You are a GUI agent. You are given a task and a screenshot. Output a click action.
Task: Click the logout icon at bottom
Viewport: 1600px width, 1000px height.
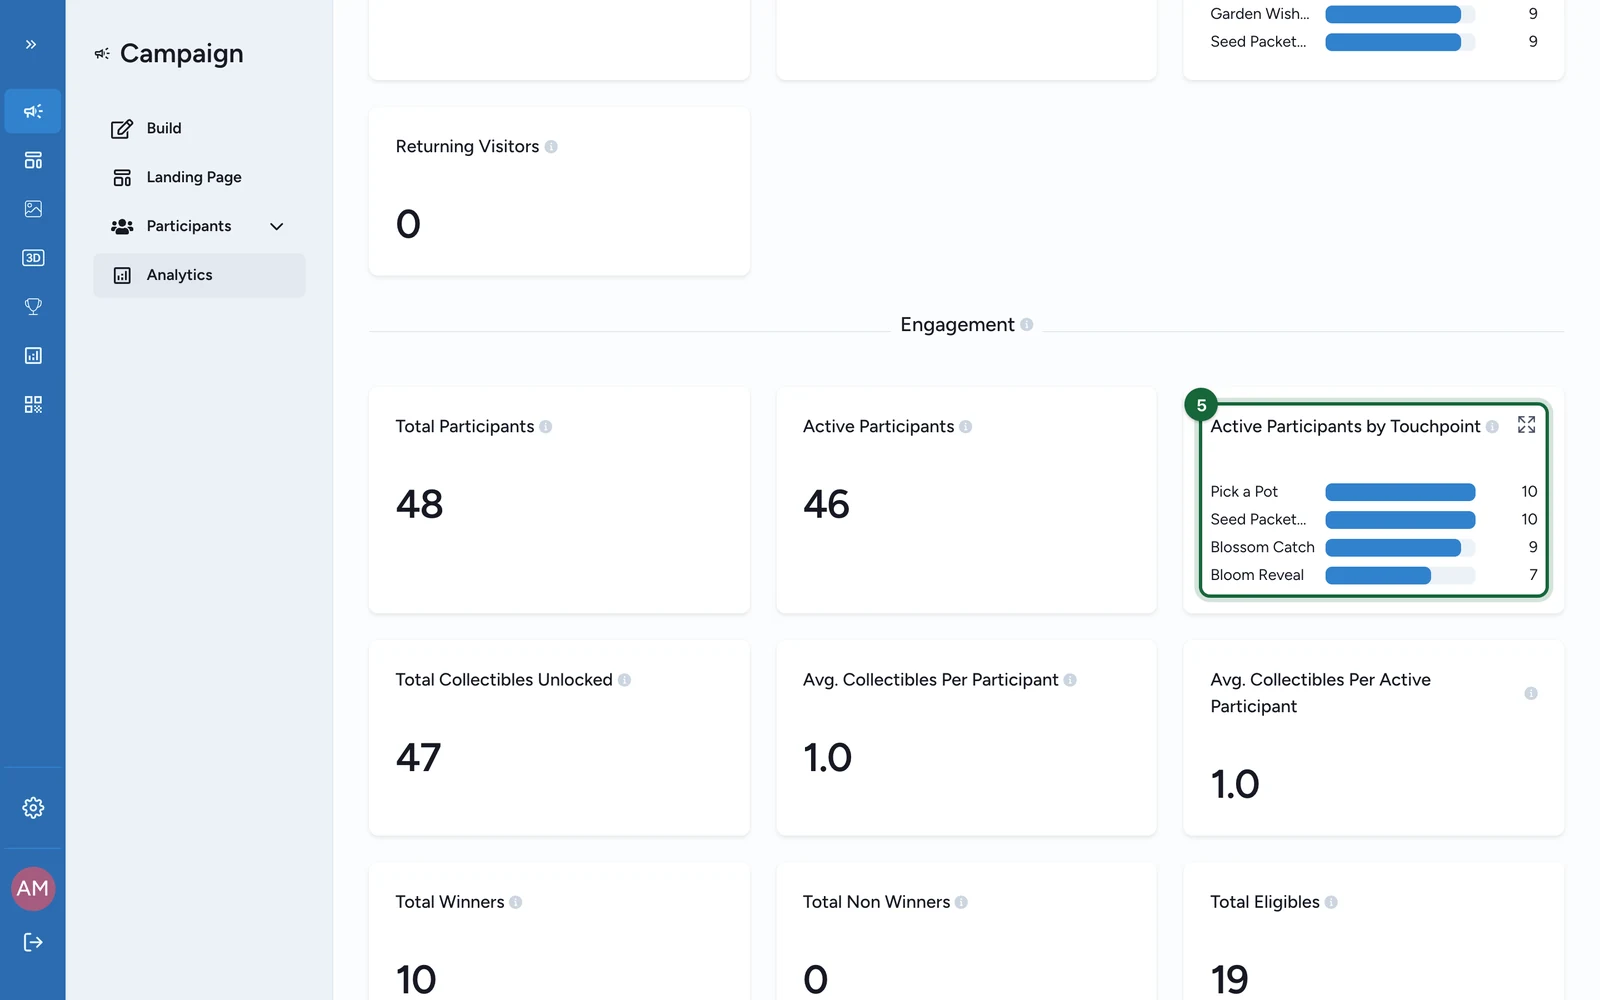(x=33, y=942)
